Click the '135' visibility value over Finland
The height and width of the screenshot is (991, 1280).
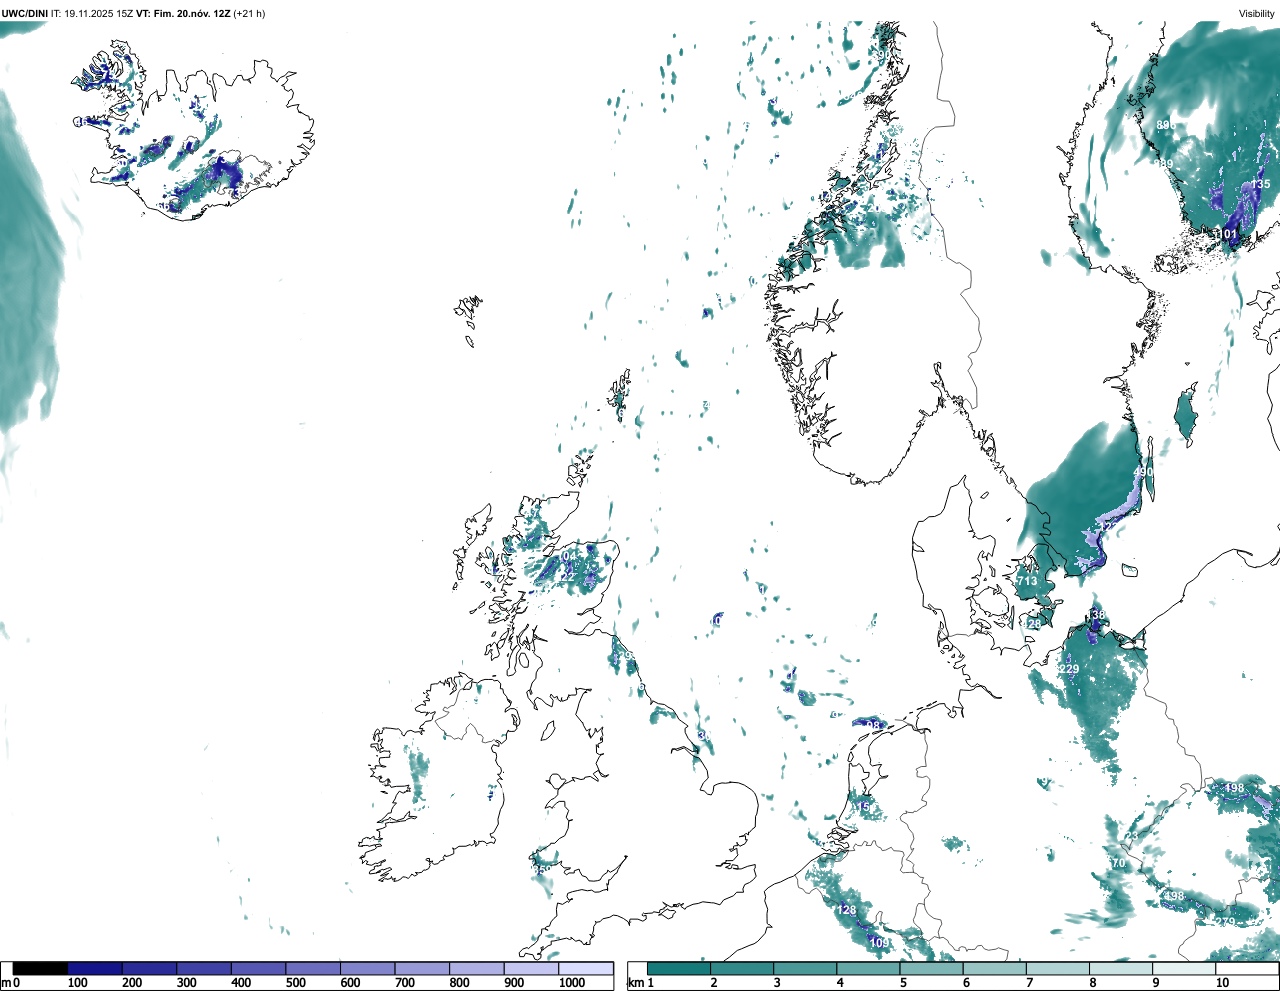(x=1261, y=185)
